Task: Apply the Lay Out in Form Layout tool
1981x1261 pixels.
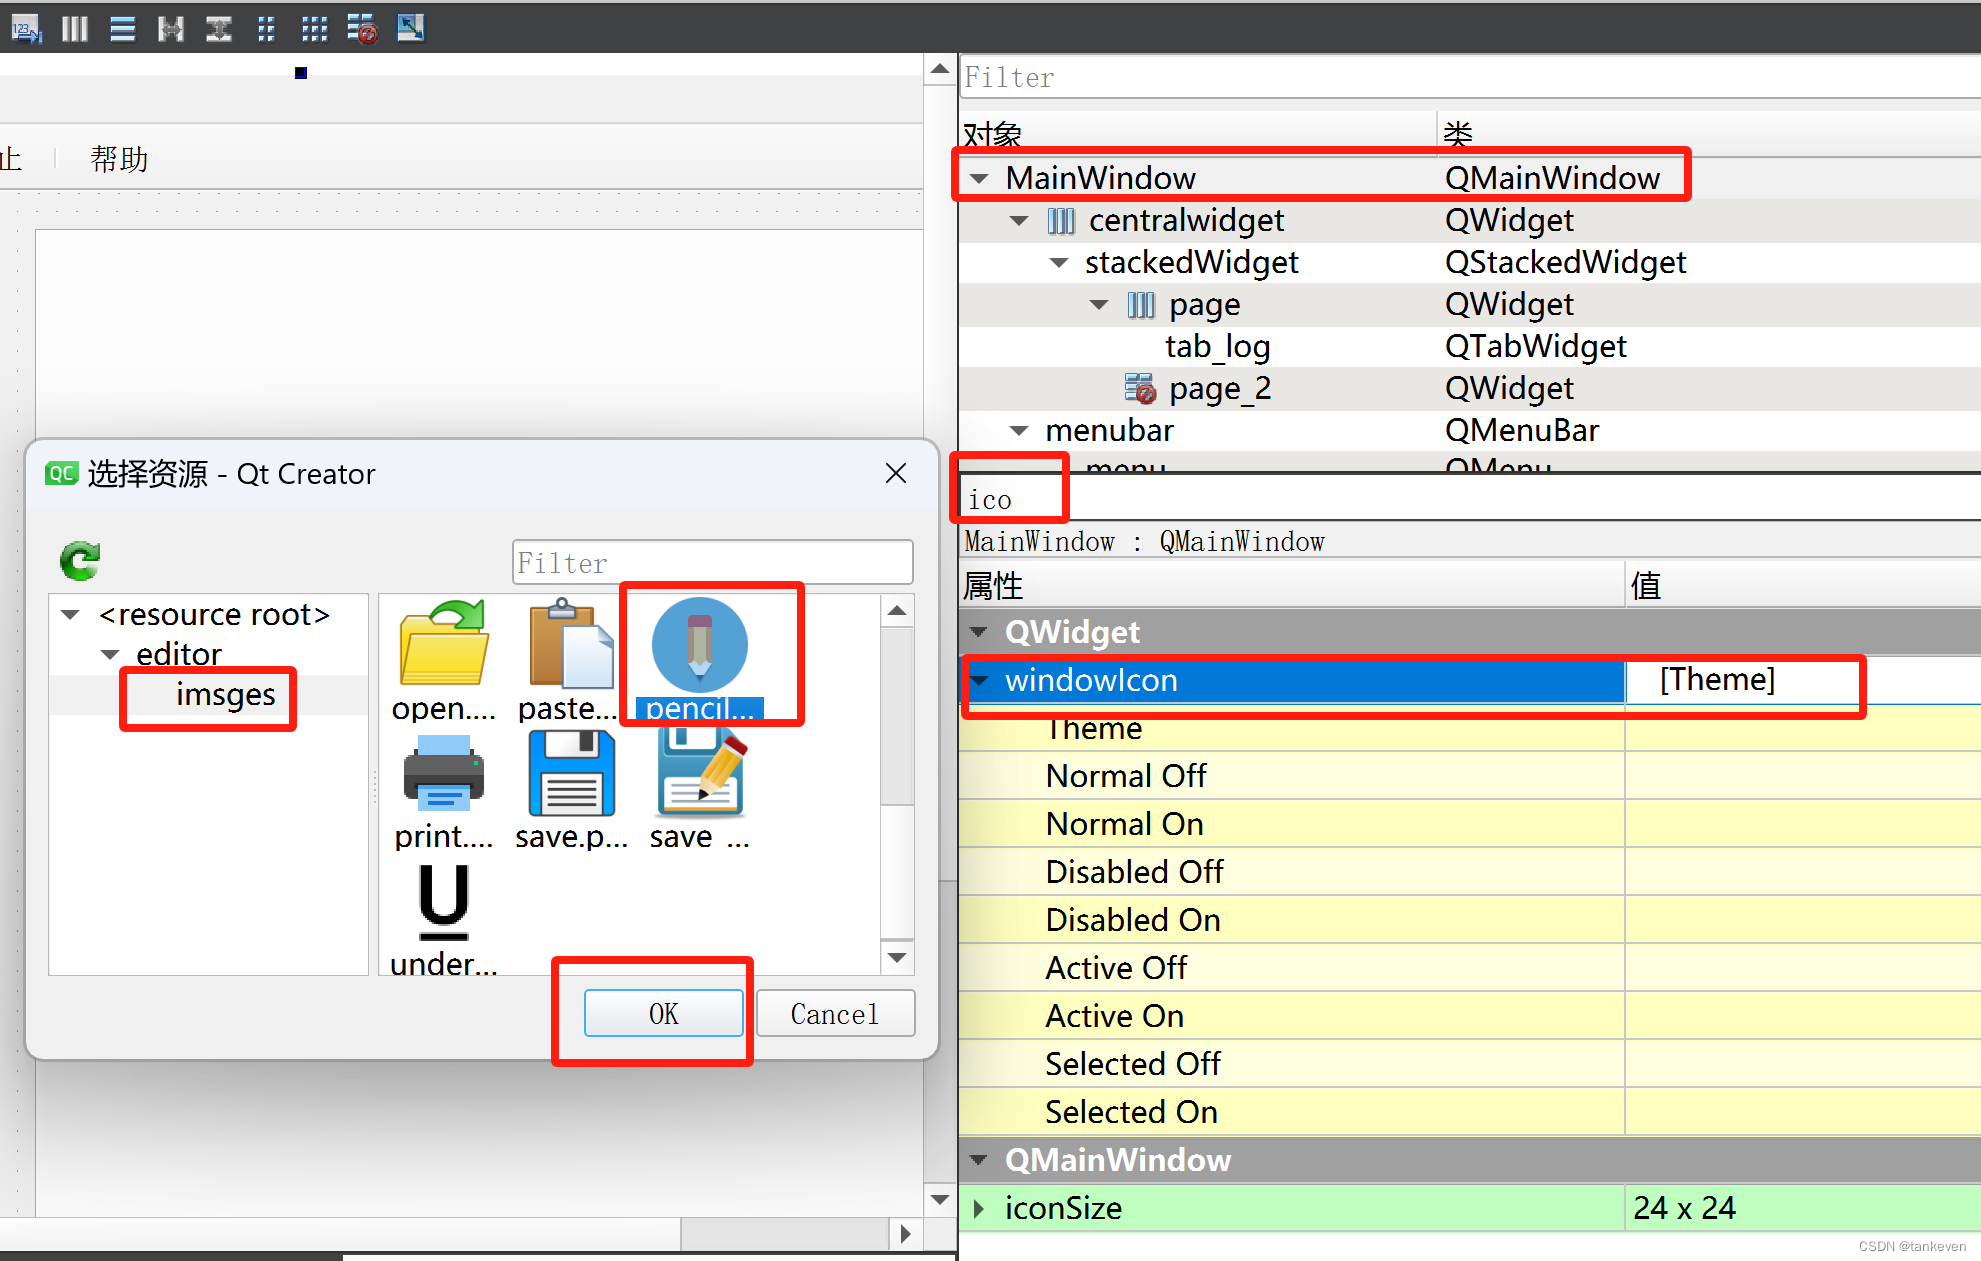Action: pos(266,28)
